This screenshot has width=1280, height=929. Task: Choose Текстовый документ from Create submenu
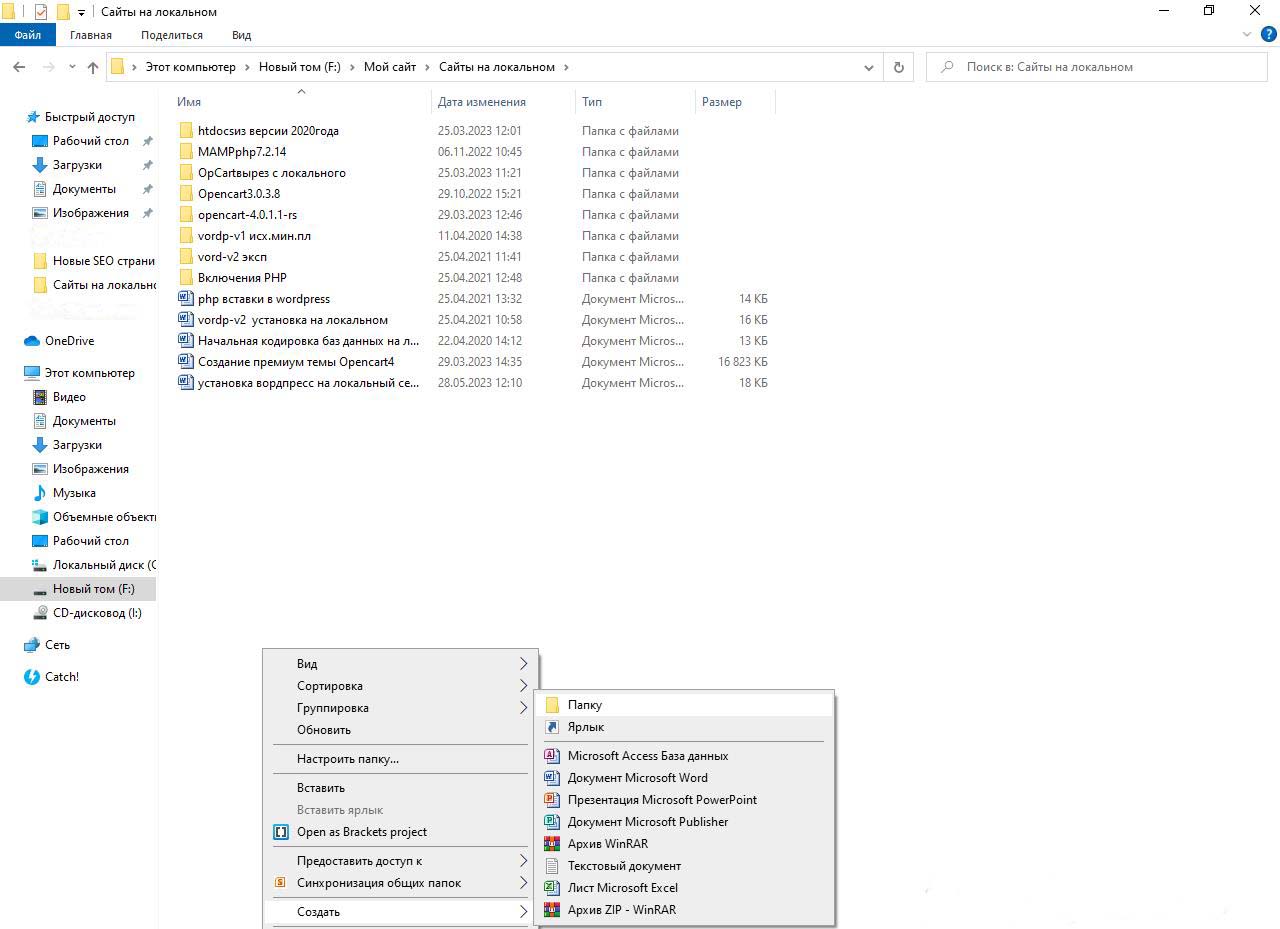click(x=624, y=866)
